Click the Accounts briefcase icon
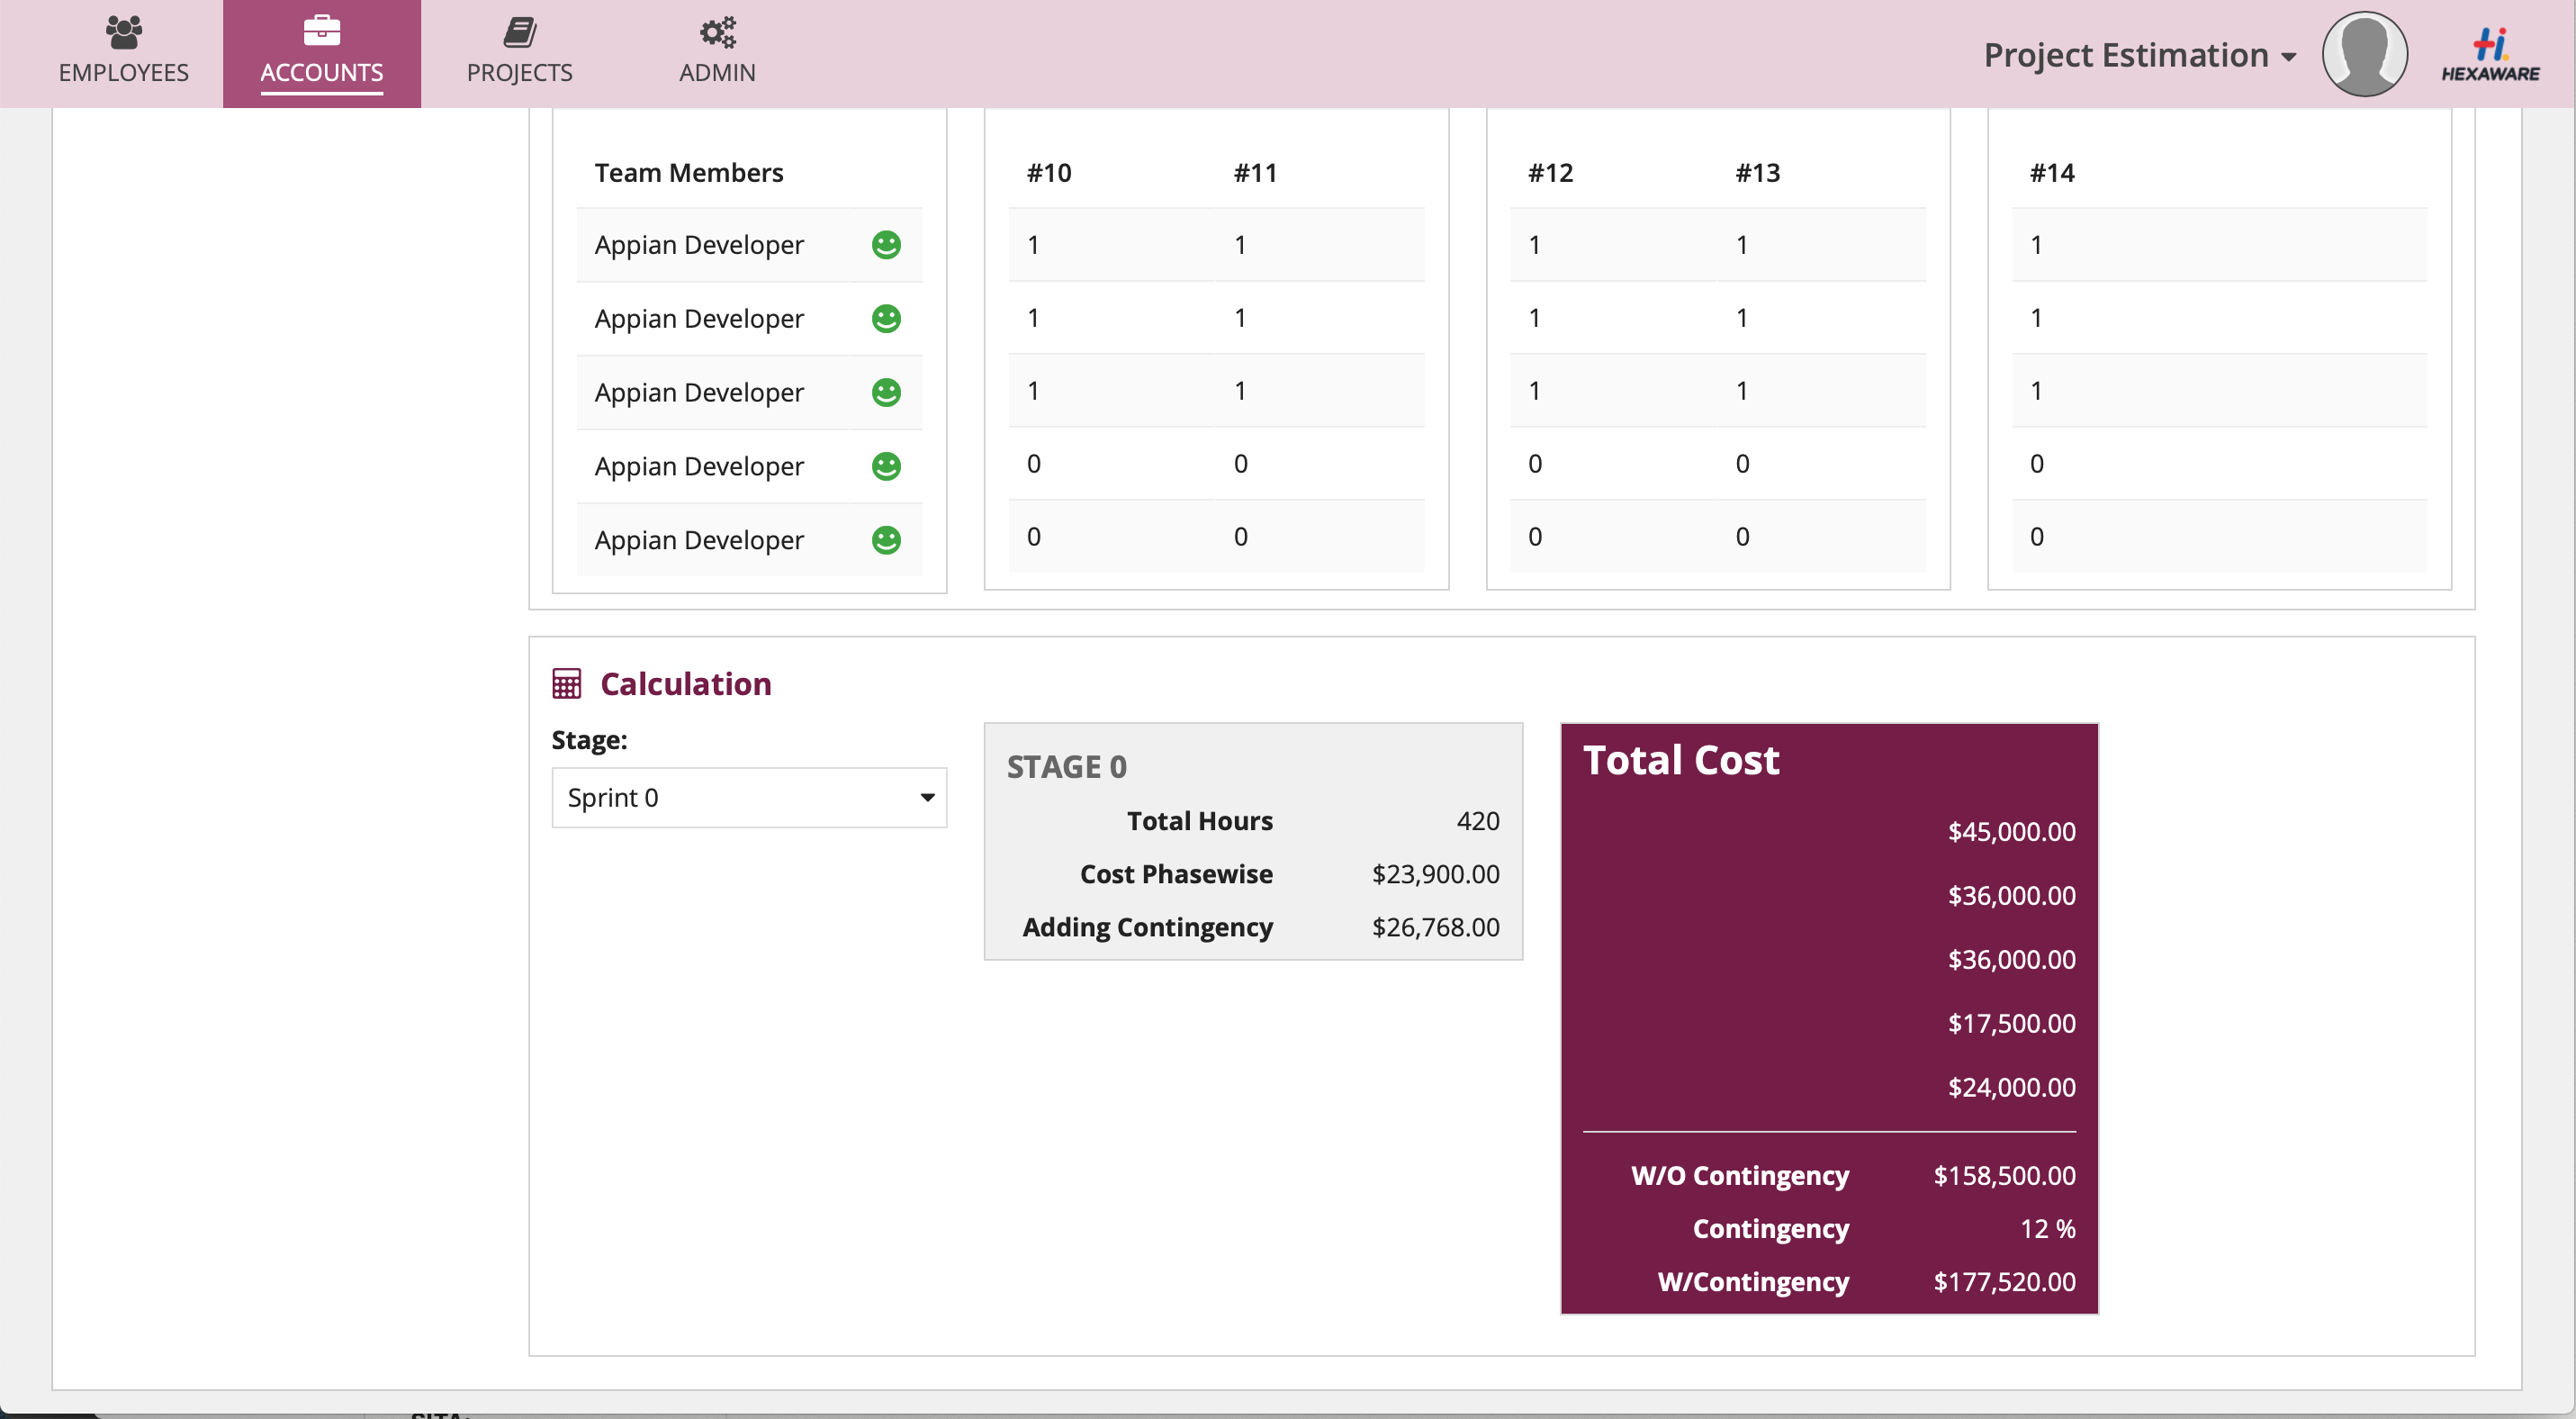 [321, 31]
